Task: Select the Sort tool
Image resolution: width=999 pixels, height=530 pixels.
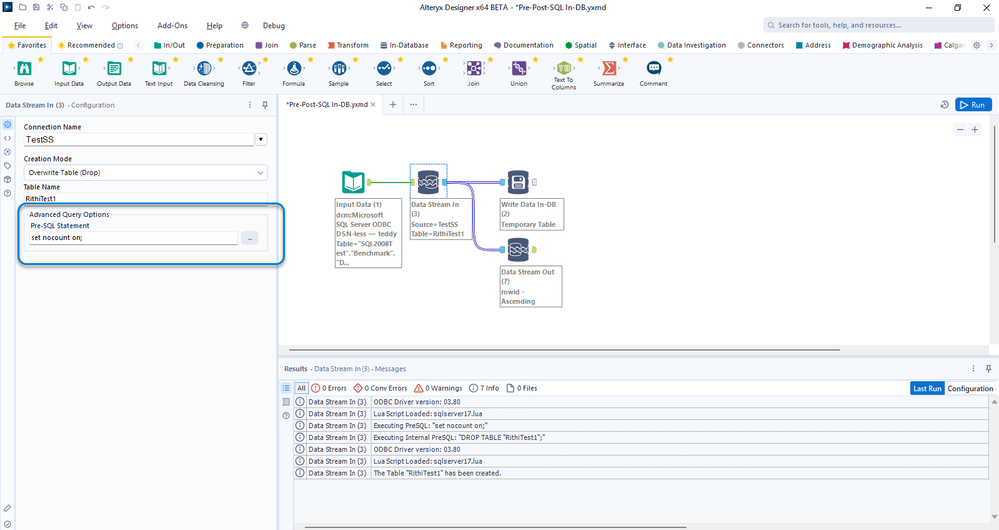Action: click(429, 69)
